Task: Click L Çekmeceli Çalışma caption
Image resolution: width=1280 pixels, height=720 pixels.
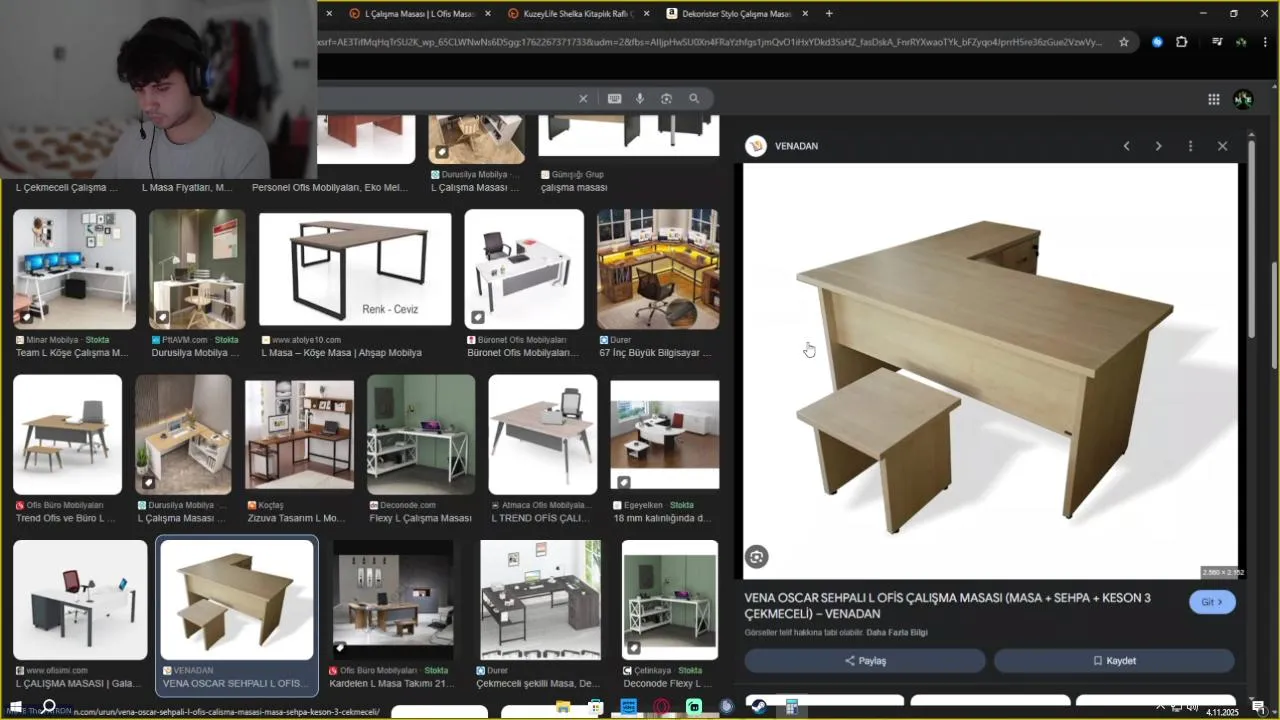Action: pyautogui.click(x=67, y=187)
